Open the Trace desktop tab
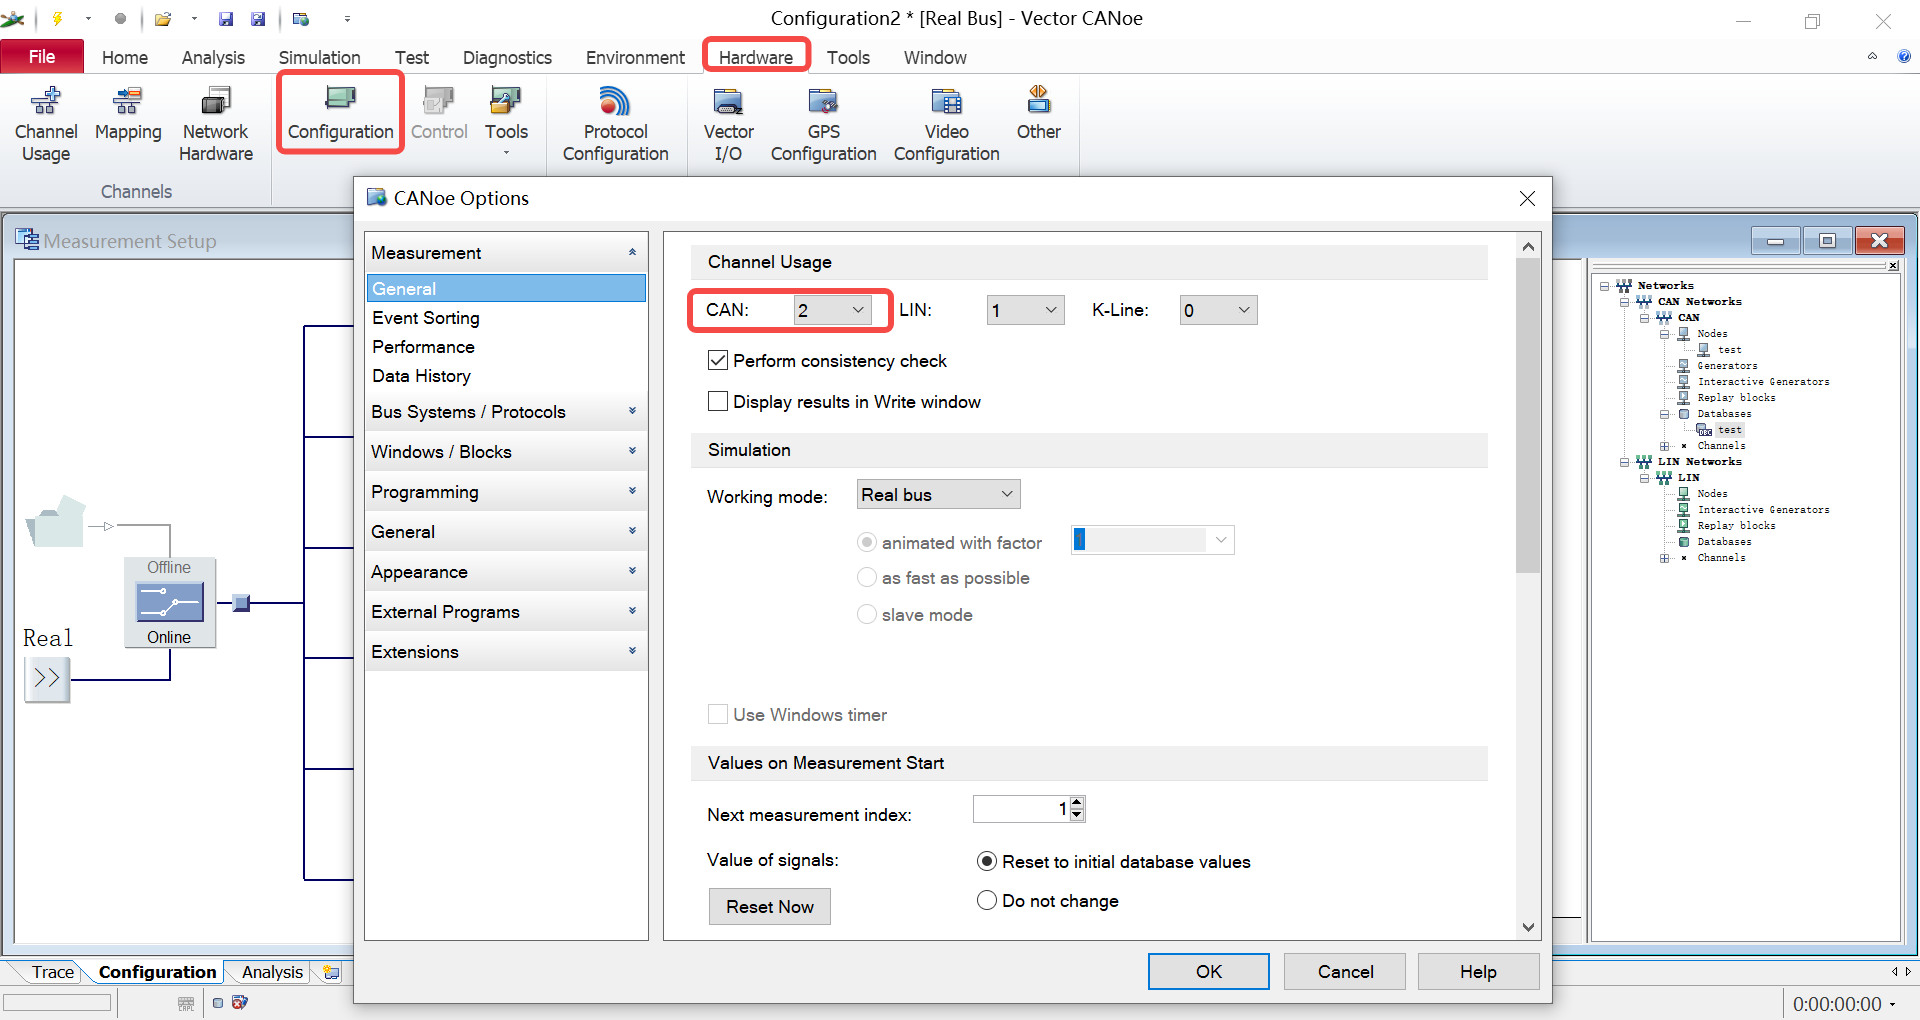Viewport: 1920px width, 1020px height. (52, 972)
